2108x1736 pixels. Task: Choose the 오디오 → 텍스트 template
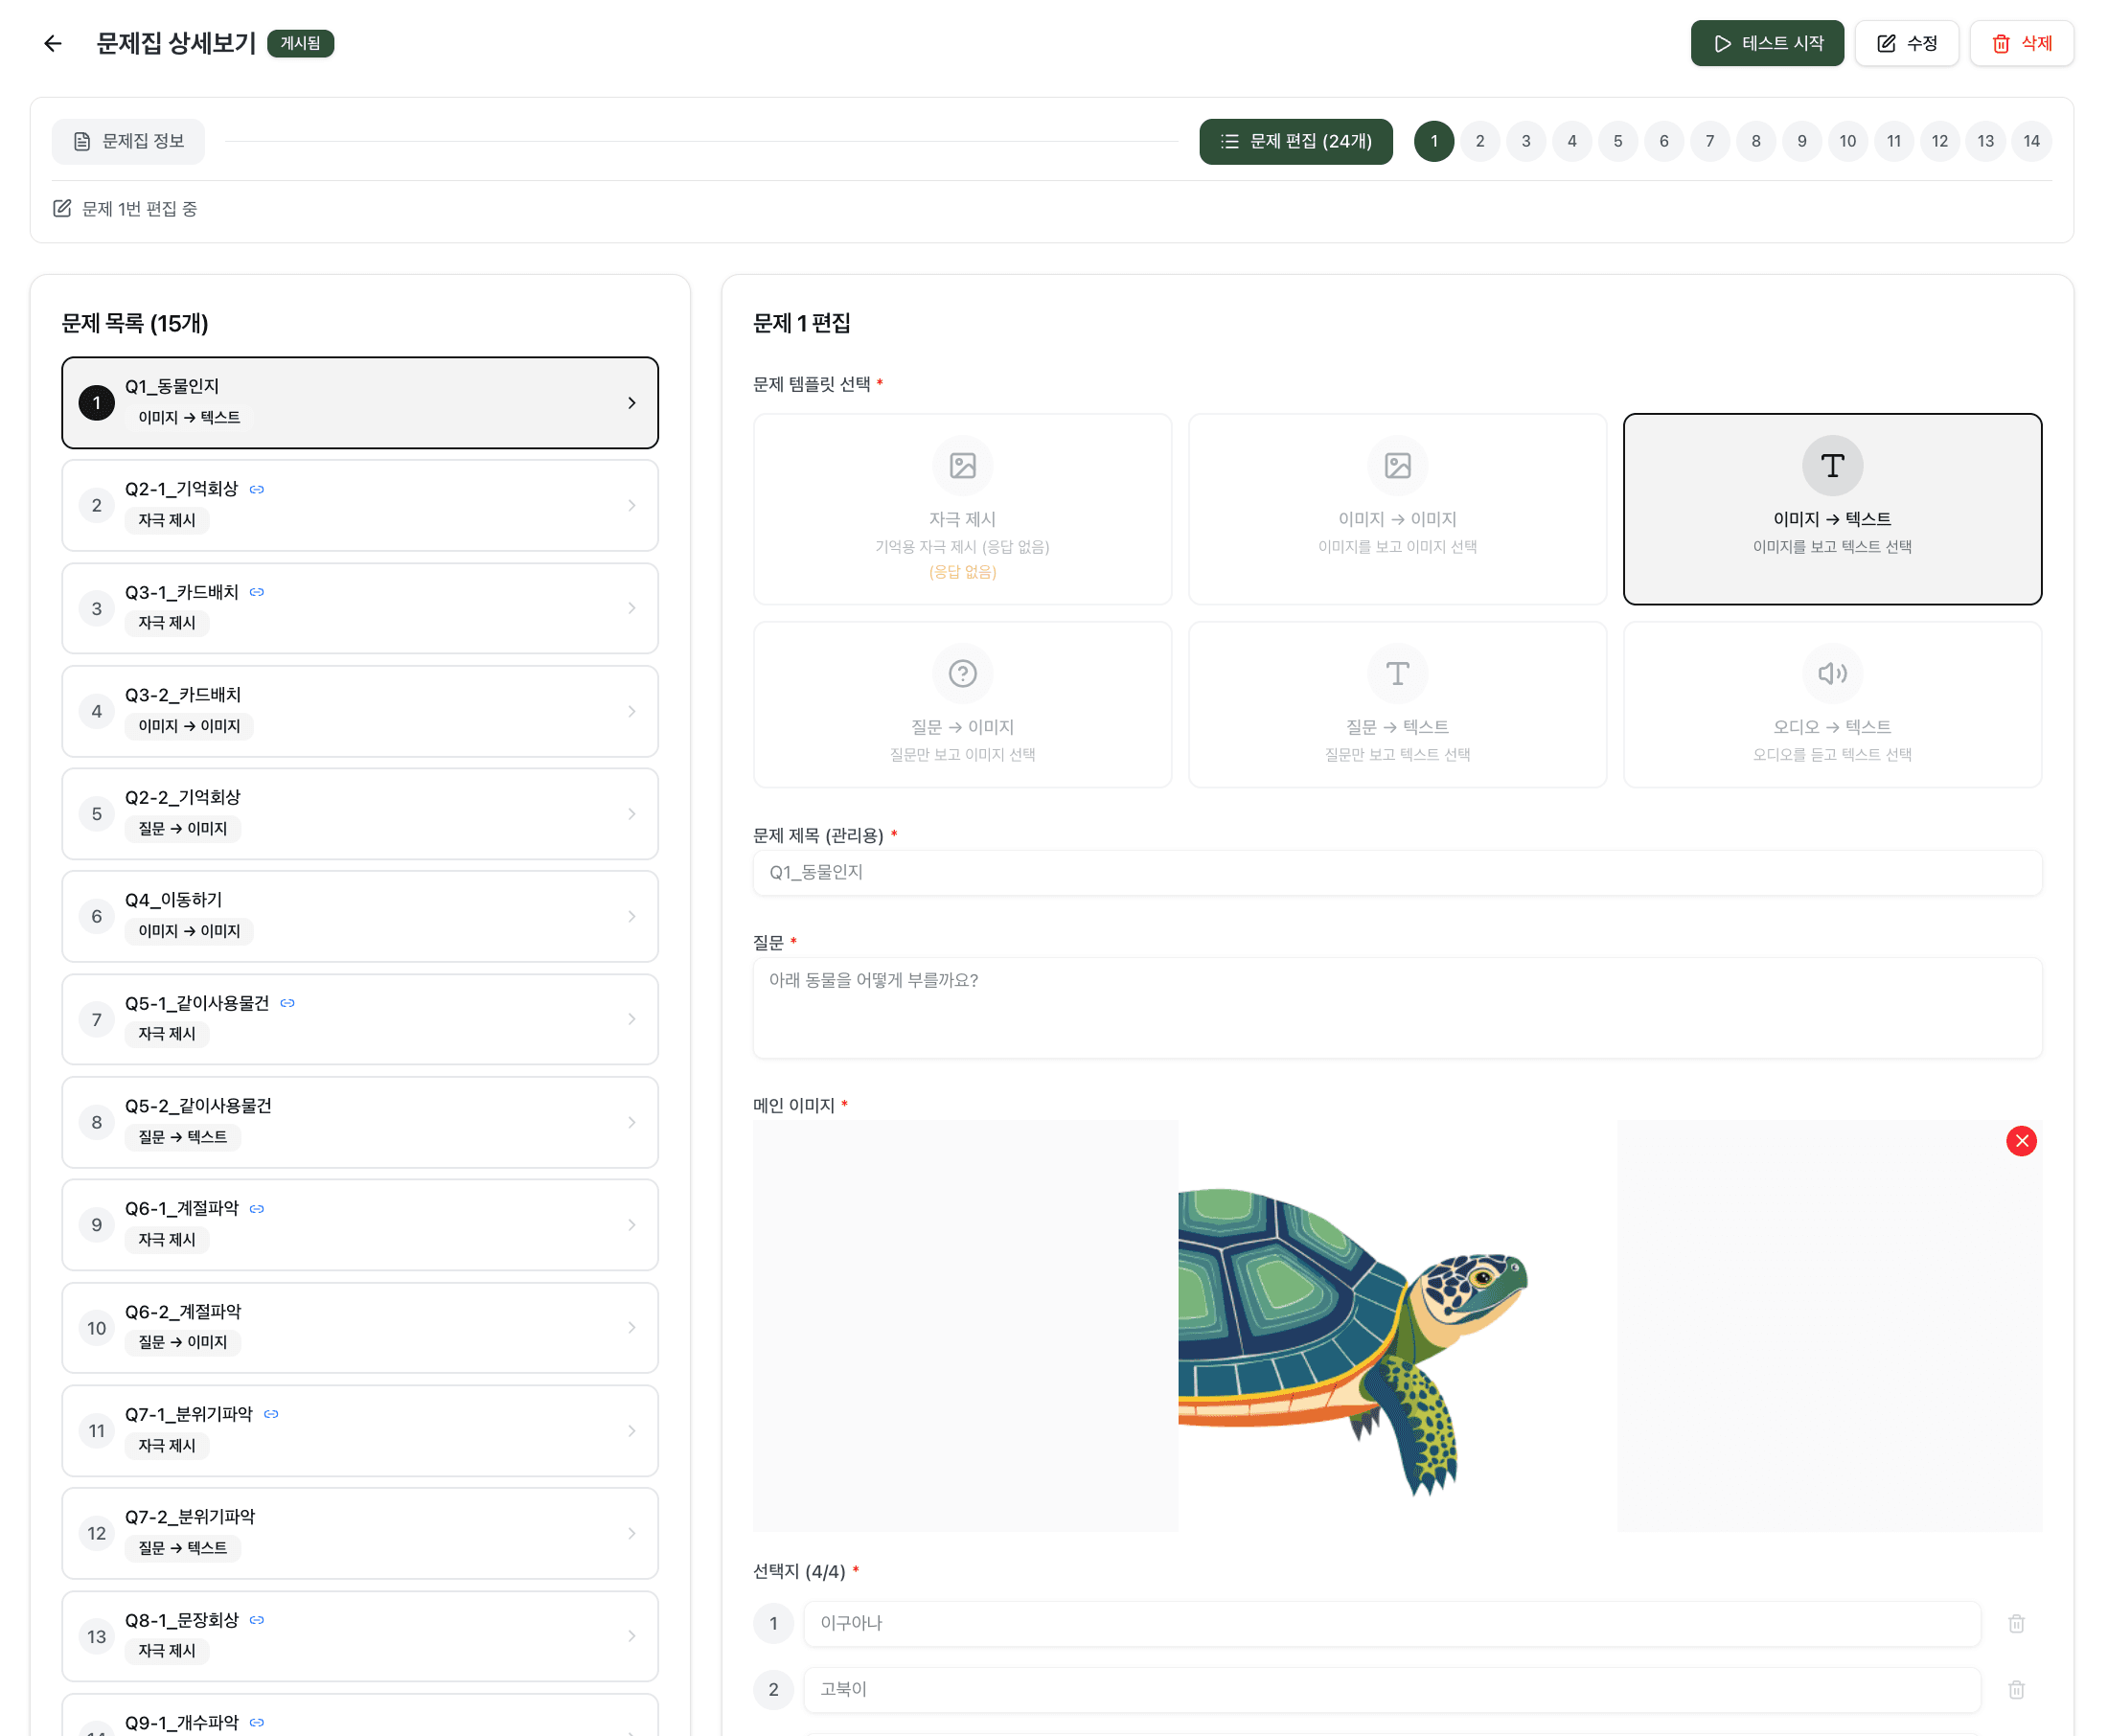1831,704
